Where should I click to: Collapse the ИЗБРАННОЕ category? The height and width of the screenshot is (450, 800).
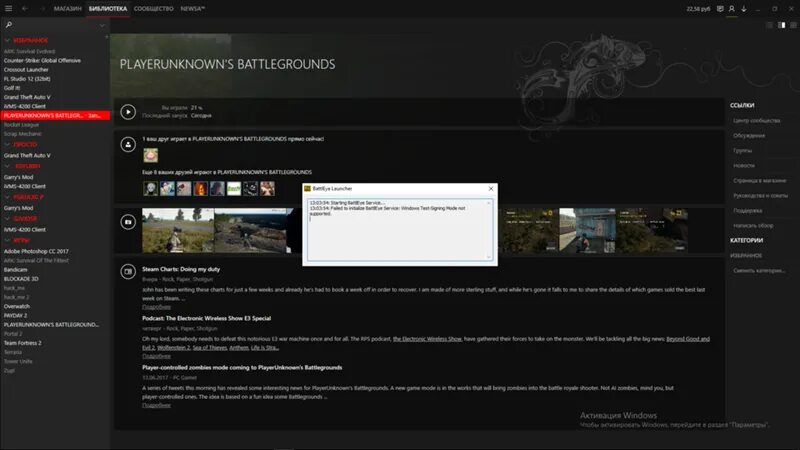pos(7,40)
